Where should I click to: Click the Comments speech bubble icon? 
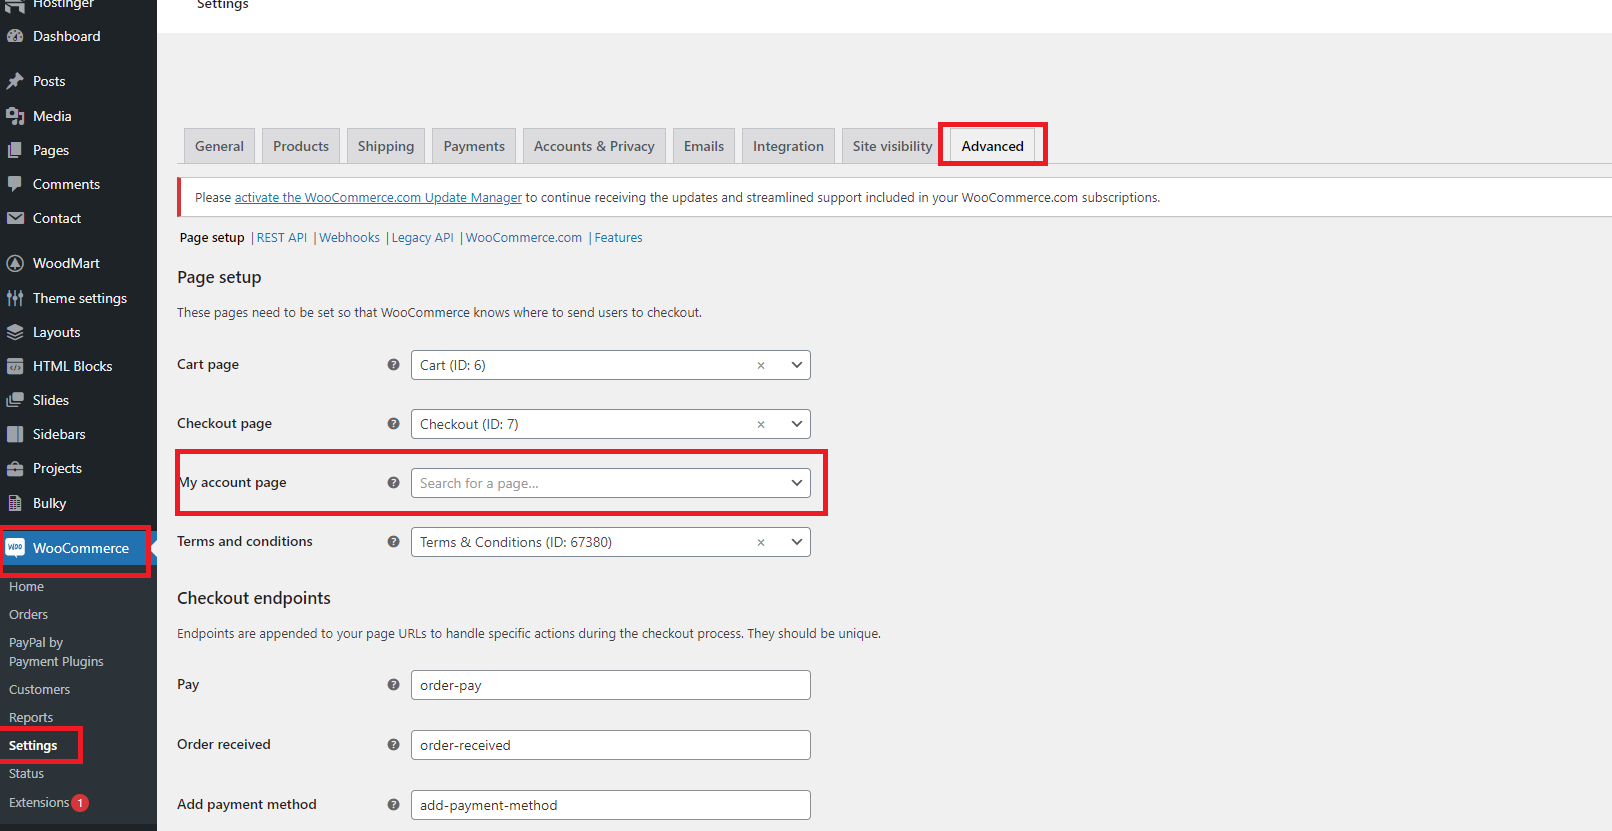click(15, 184)
